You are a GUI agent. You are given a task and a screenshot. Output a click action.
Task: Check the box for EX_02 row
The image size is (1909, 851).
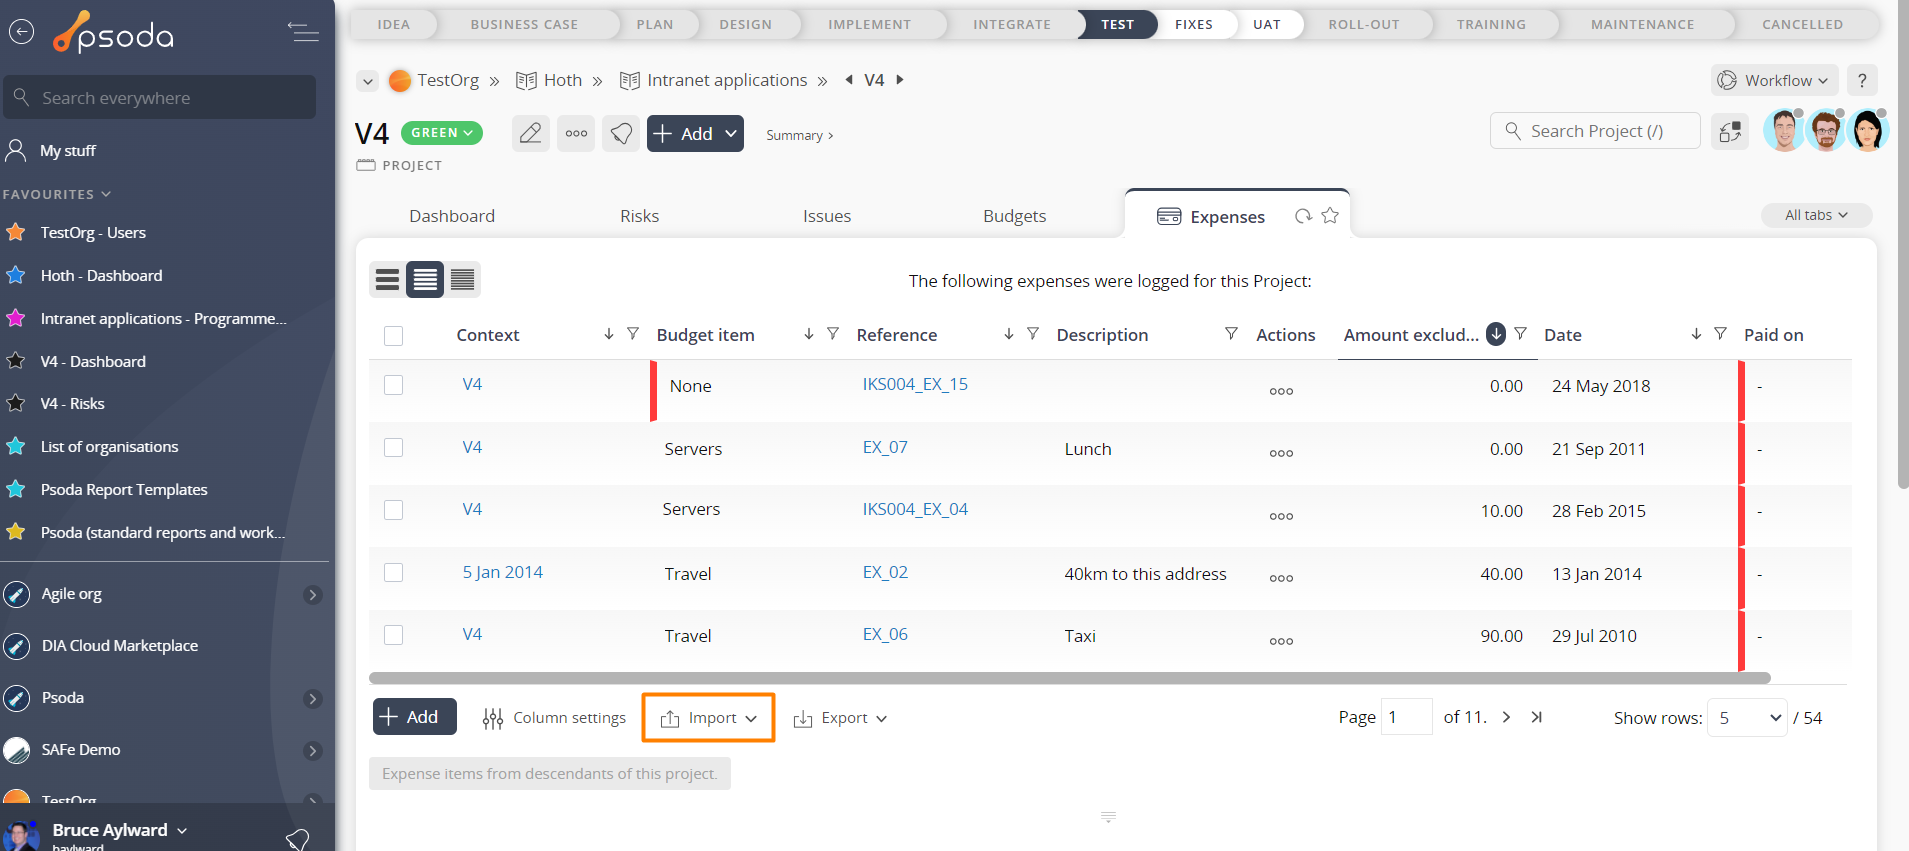(x=394, y=572)
